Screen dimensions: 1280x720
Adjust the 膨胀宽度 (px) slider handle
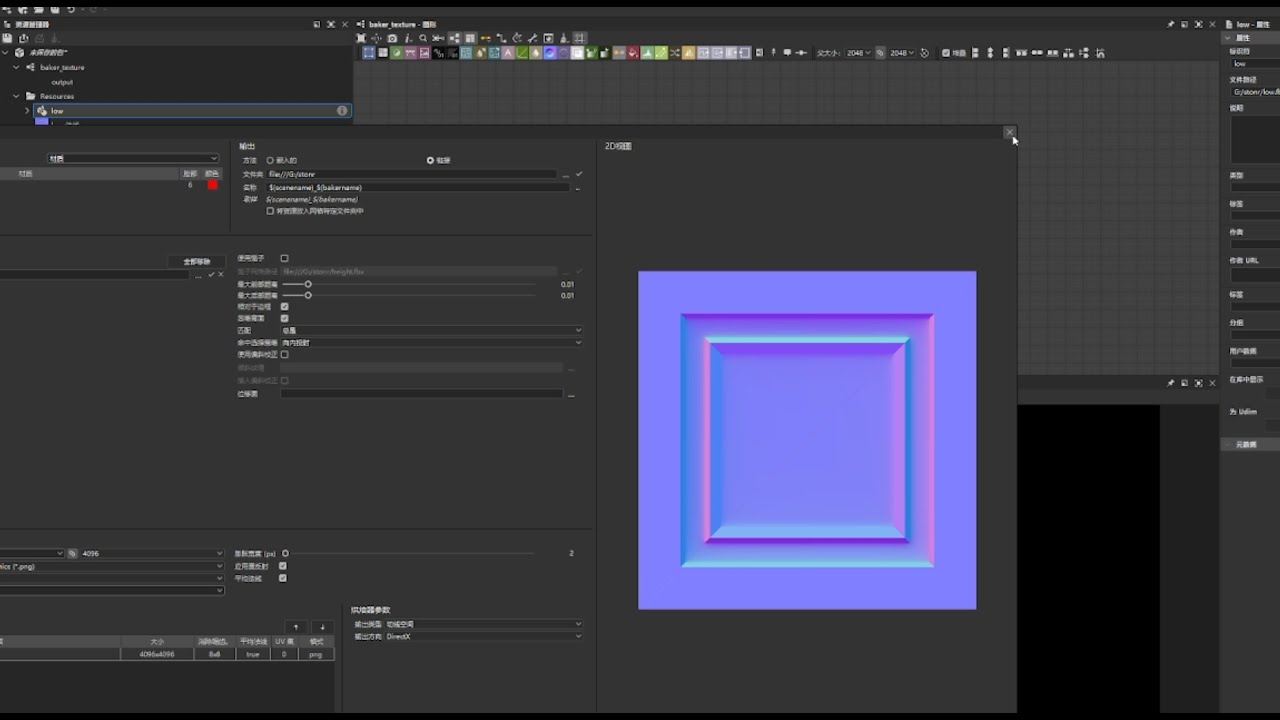tap(285, 553)
